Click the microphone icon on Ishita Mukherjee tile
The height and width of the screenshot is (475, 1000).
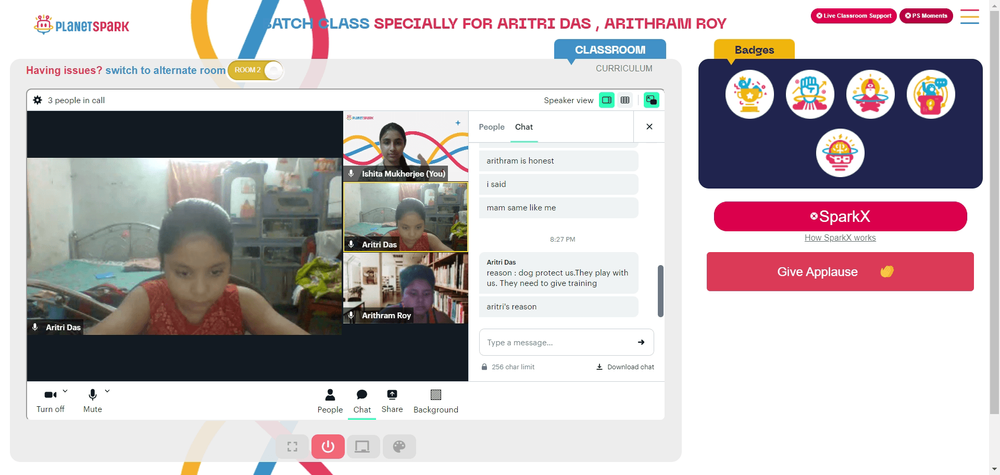pyautogui.click(x=351, y=173)
